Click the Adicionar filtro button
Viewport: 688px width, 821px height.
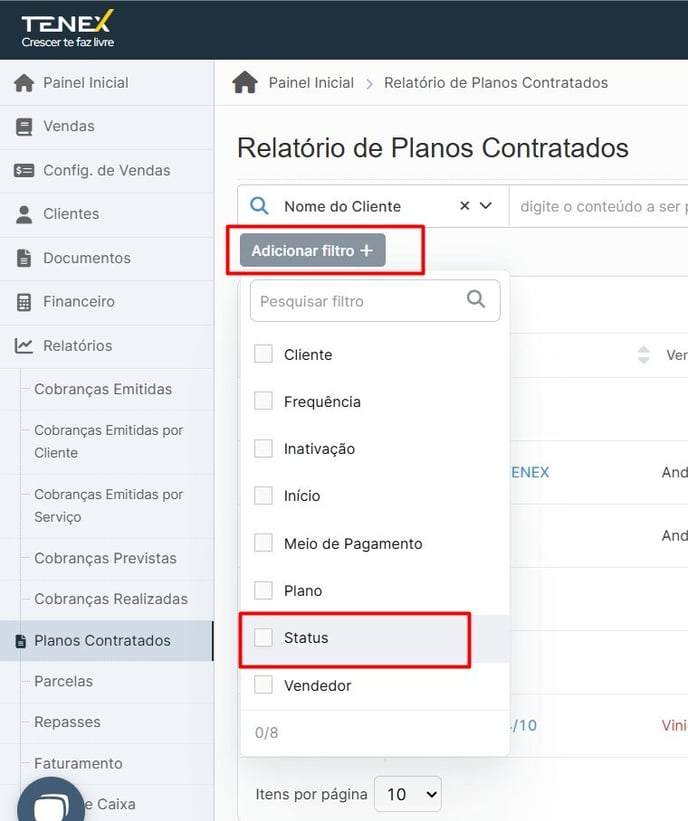click(x=313, y=250)
